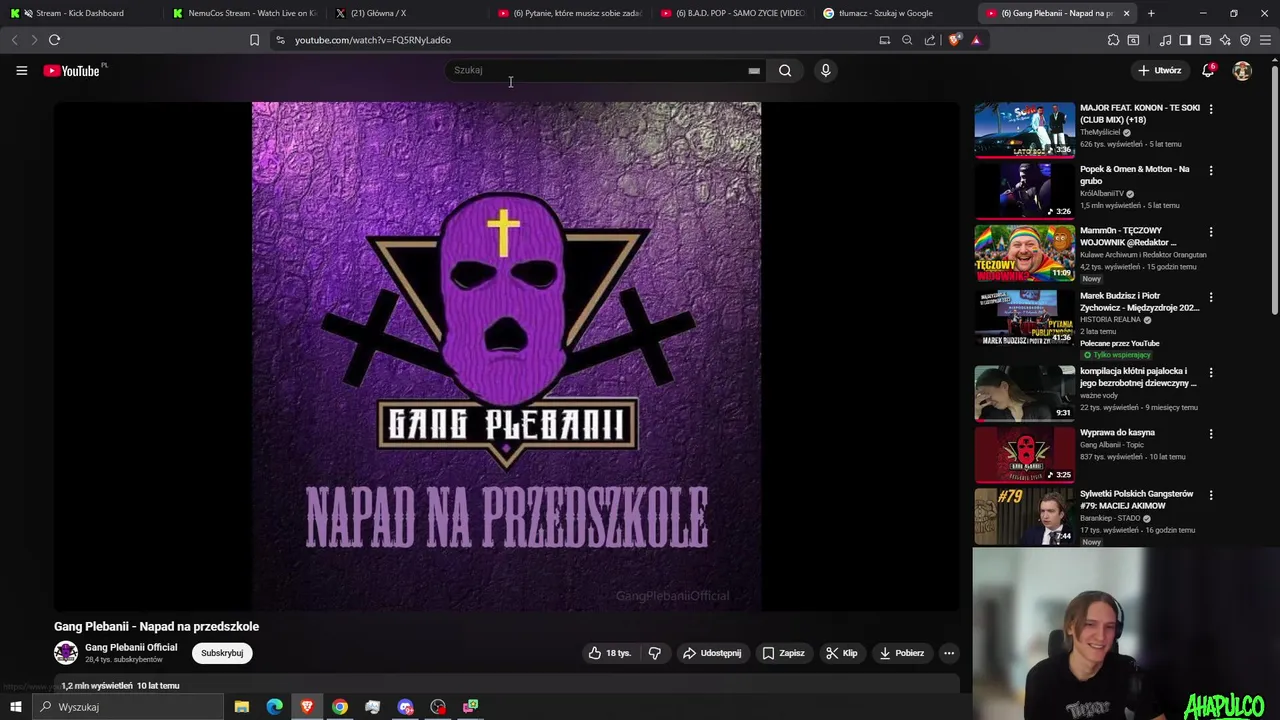This screenshot has width=1280, height=720.
Task: Open the Brave VPN shield icon
Action: [x=1245, y=40]
